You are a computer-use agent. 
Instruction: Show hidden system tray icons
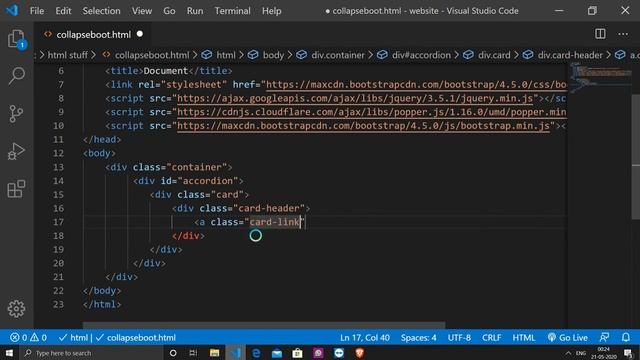click(x=568, y=353)
